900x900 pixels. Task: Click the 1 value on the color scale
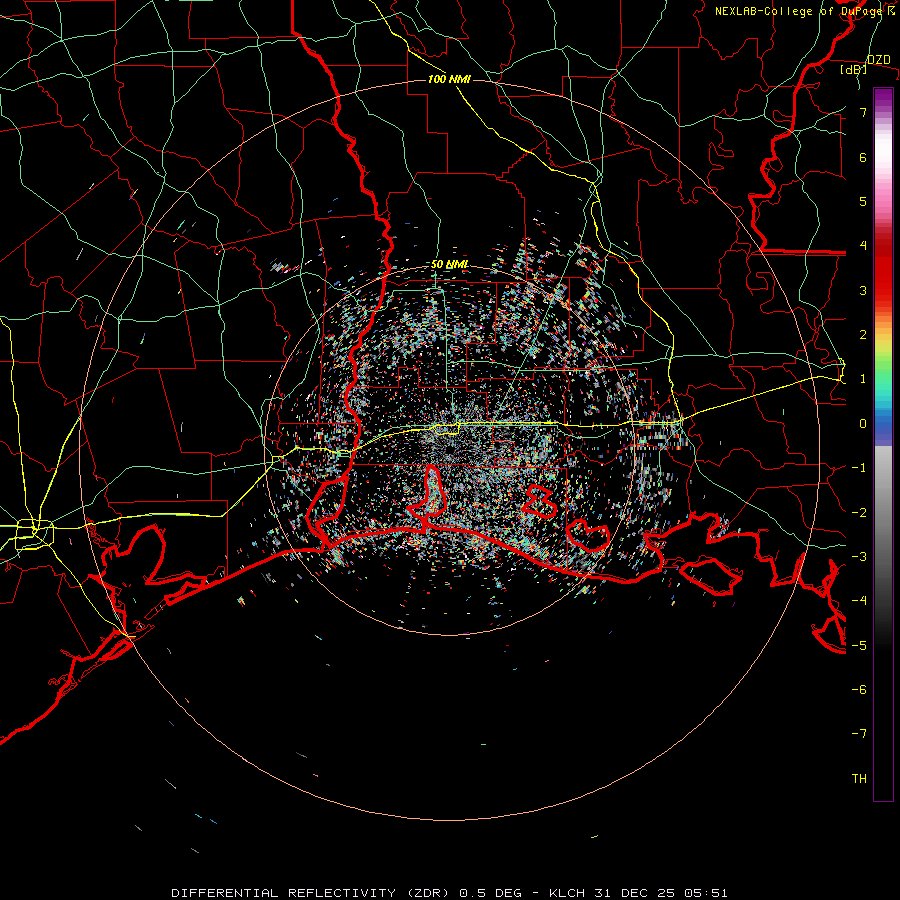click(x=863, y=379)
